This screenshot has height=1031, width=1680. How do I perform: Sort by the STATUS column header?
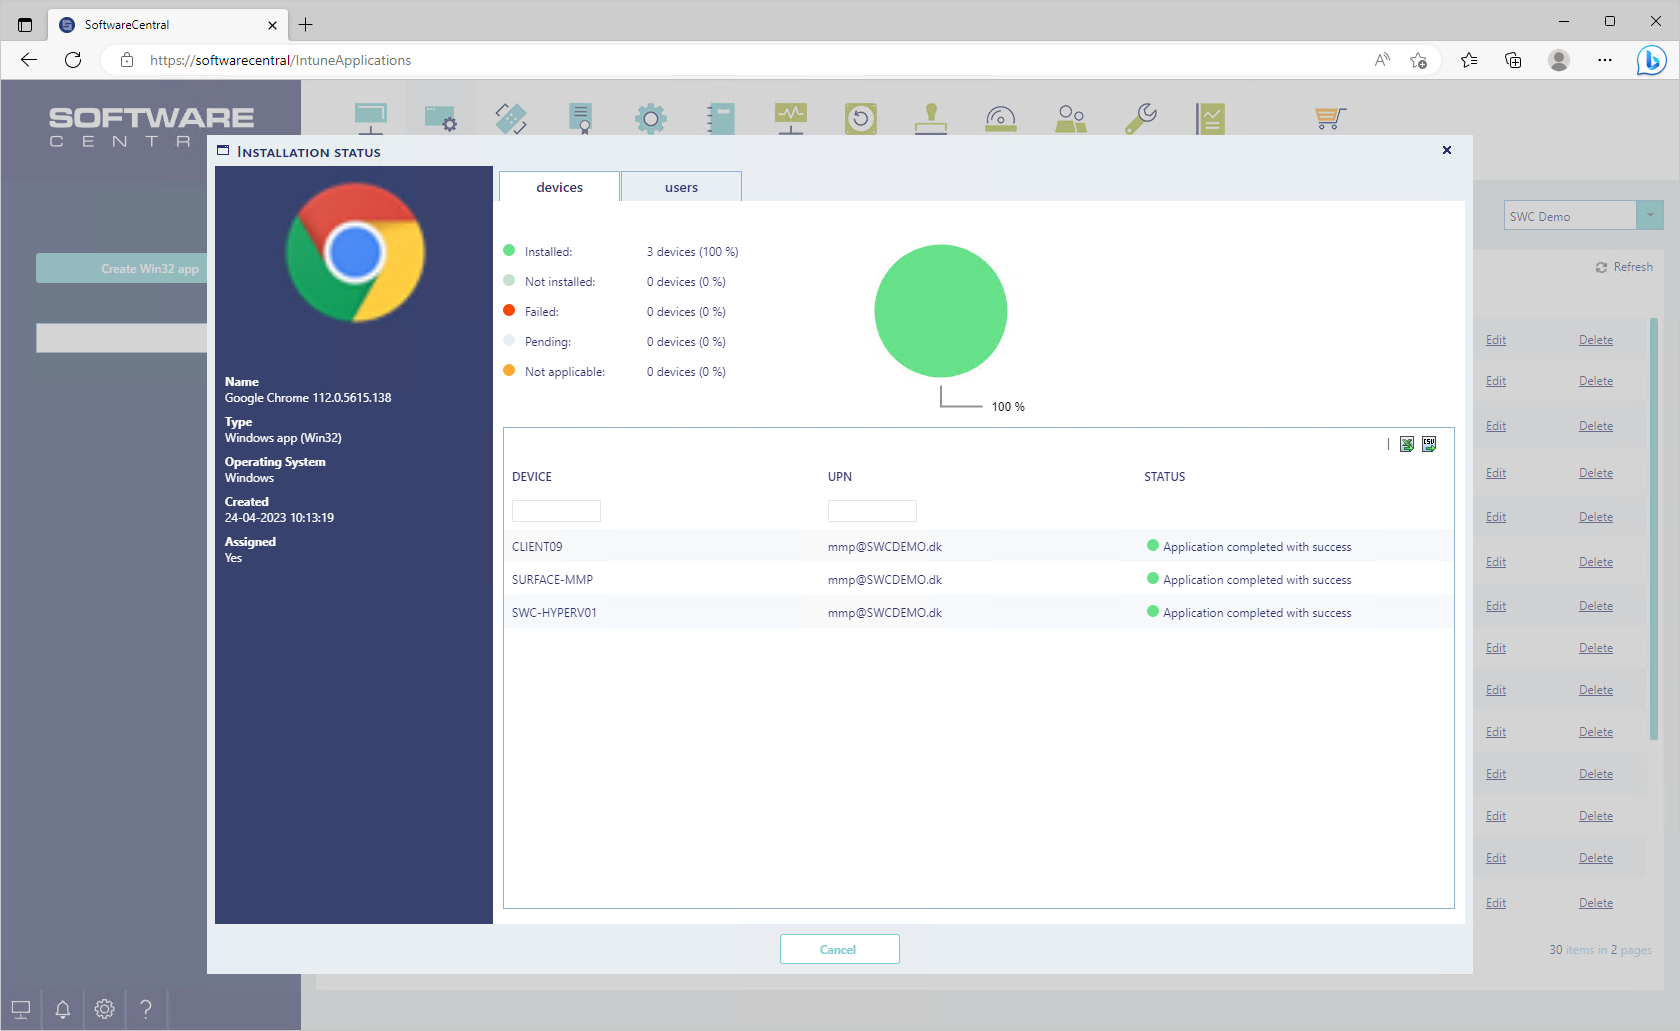tap(1164, 477)
